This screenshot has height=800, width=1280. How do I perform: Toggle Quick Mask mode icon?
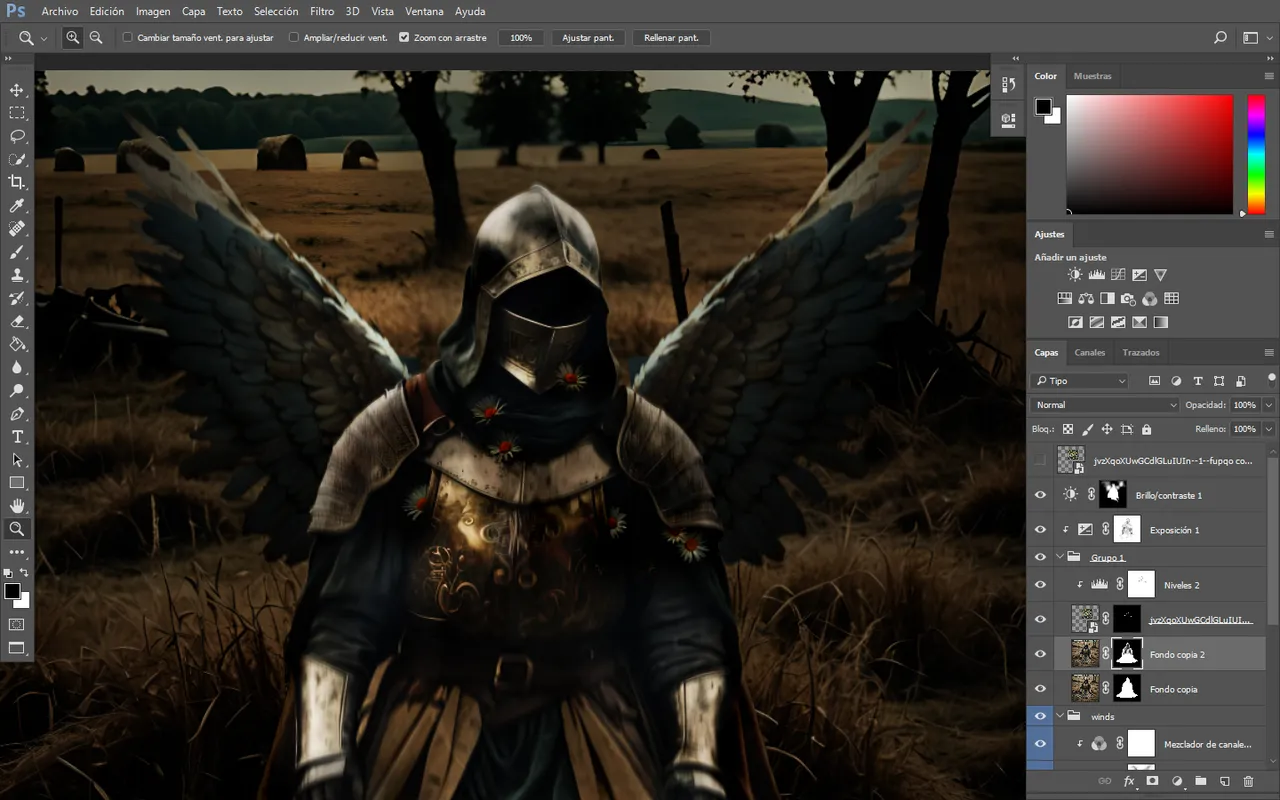click(17, 624)
